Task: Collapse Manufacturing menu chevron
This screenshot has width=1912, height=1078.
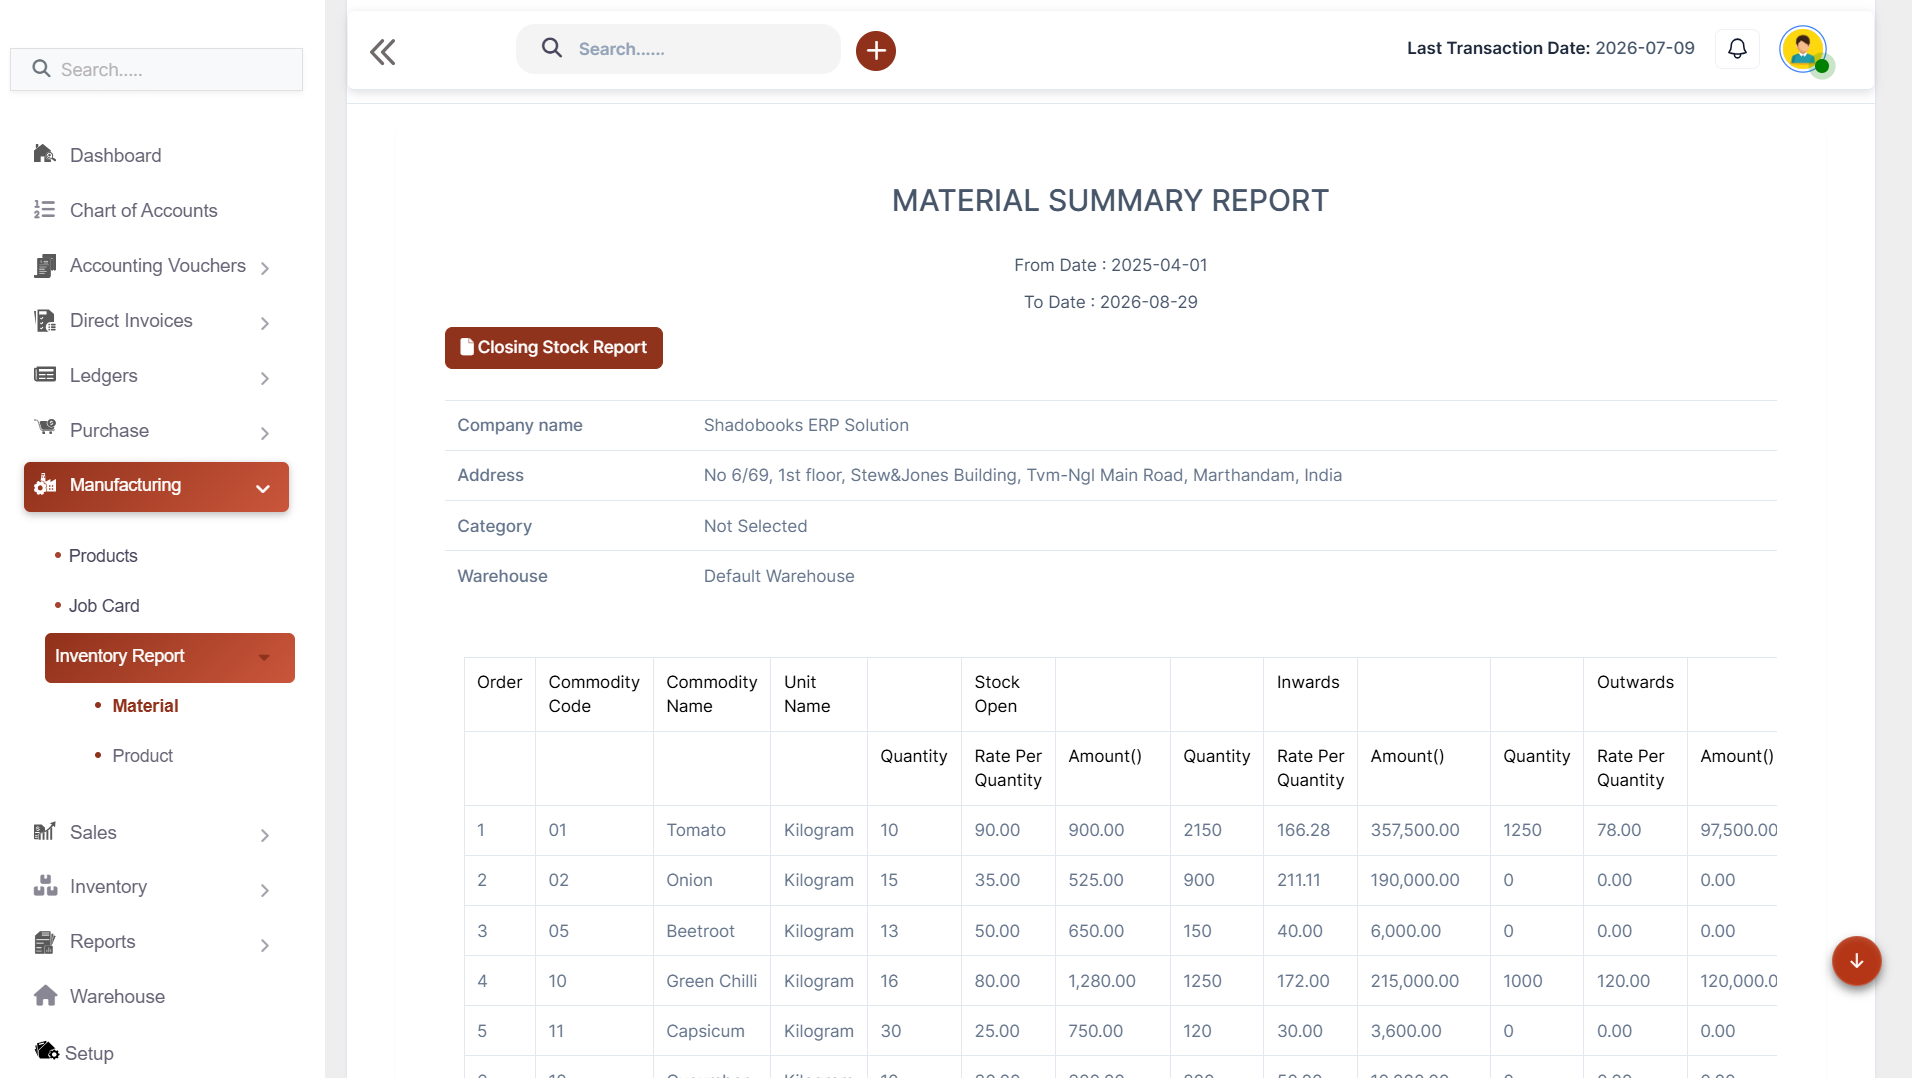Action: point(263,488)
